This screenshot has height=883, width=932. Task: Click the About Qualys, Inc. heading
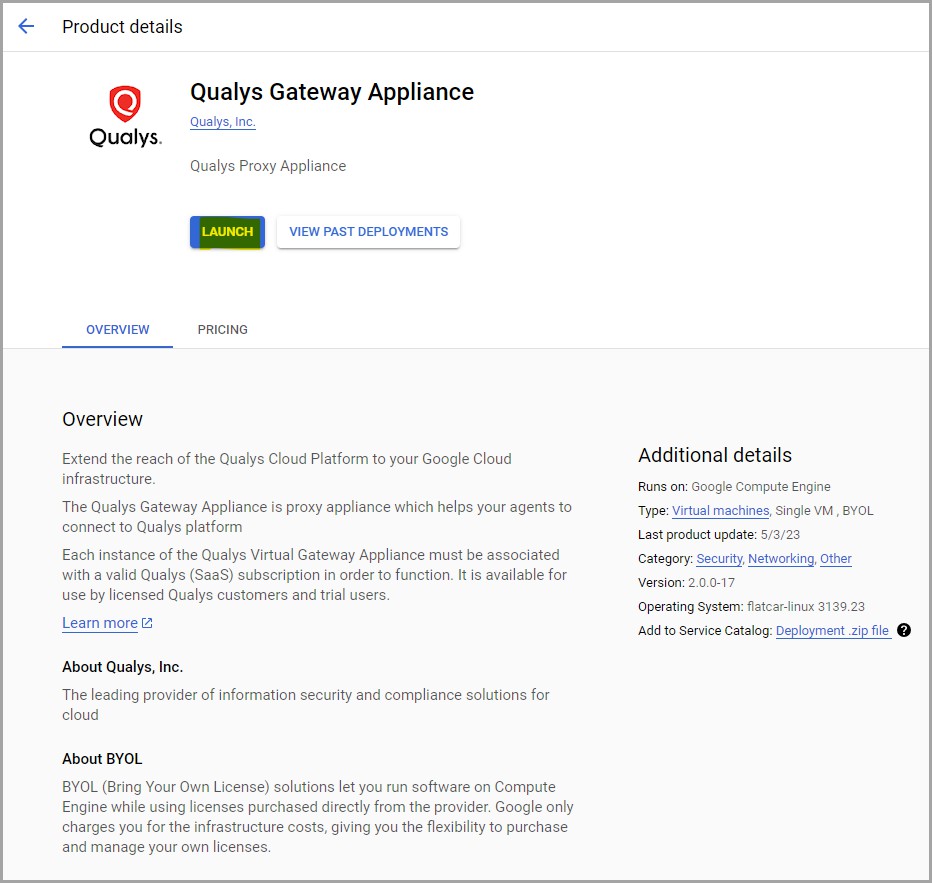tap(122, 667)
